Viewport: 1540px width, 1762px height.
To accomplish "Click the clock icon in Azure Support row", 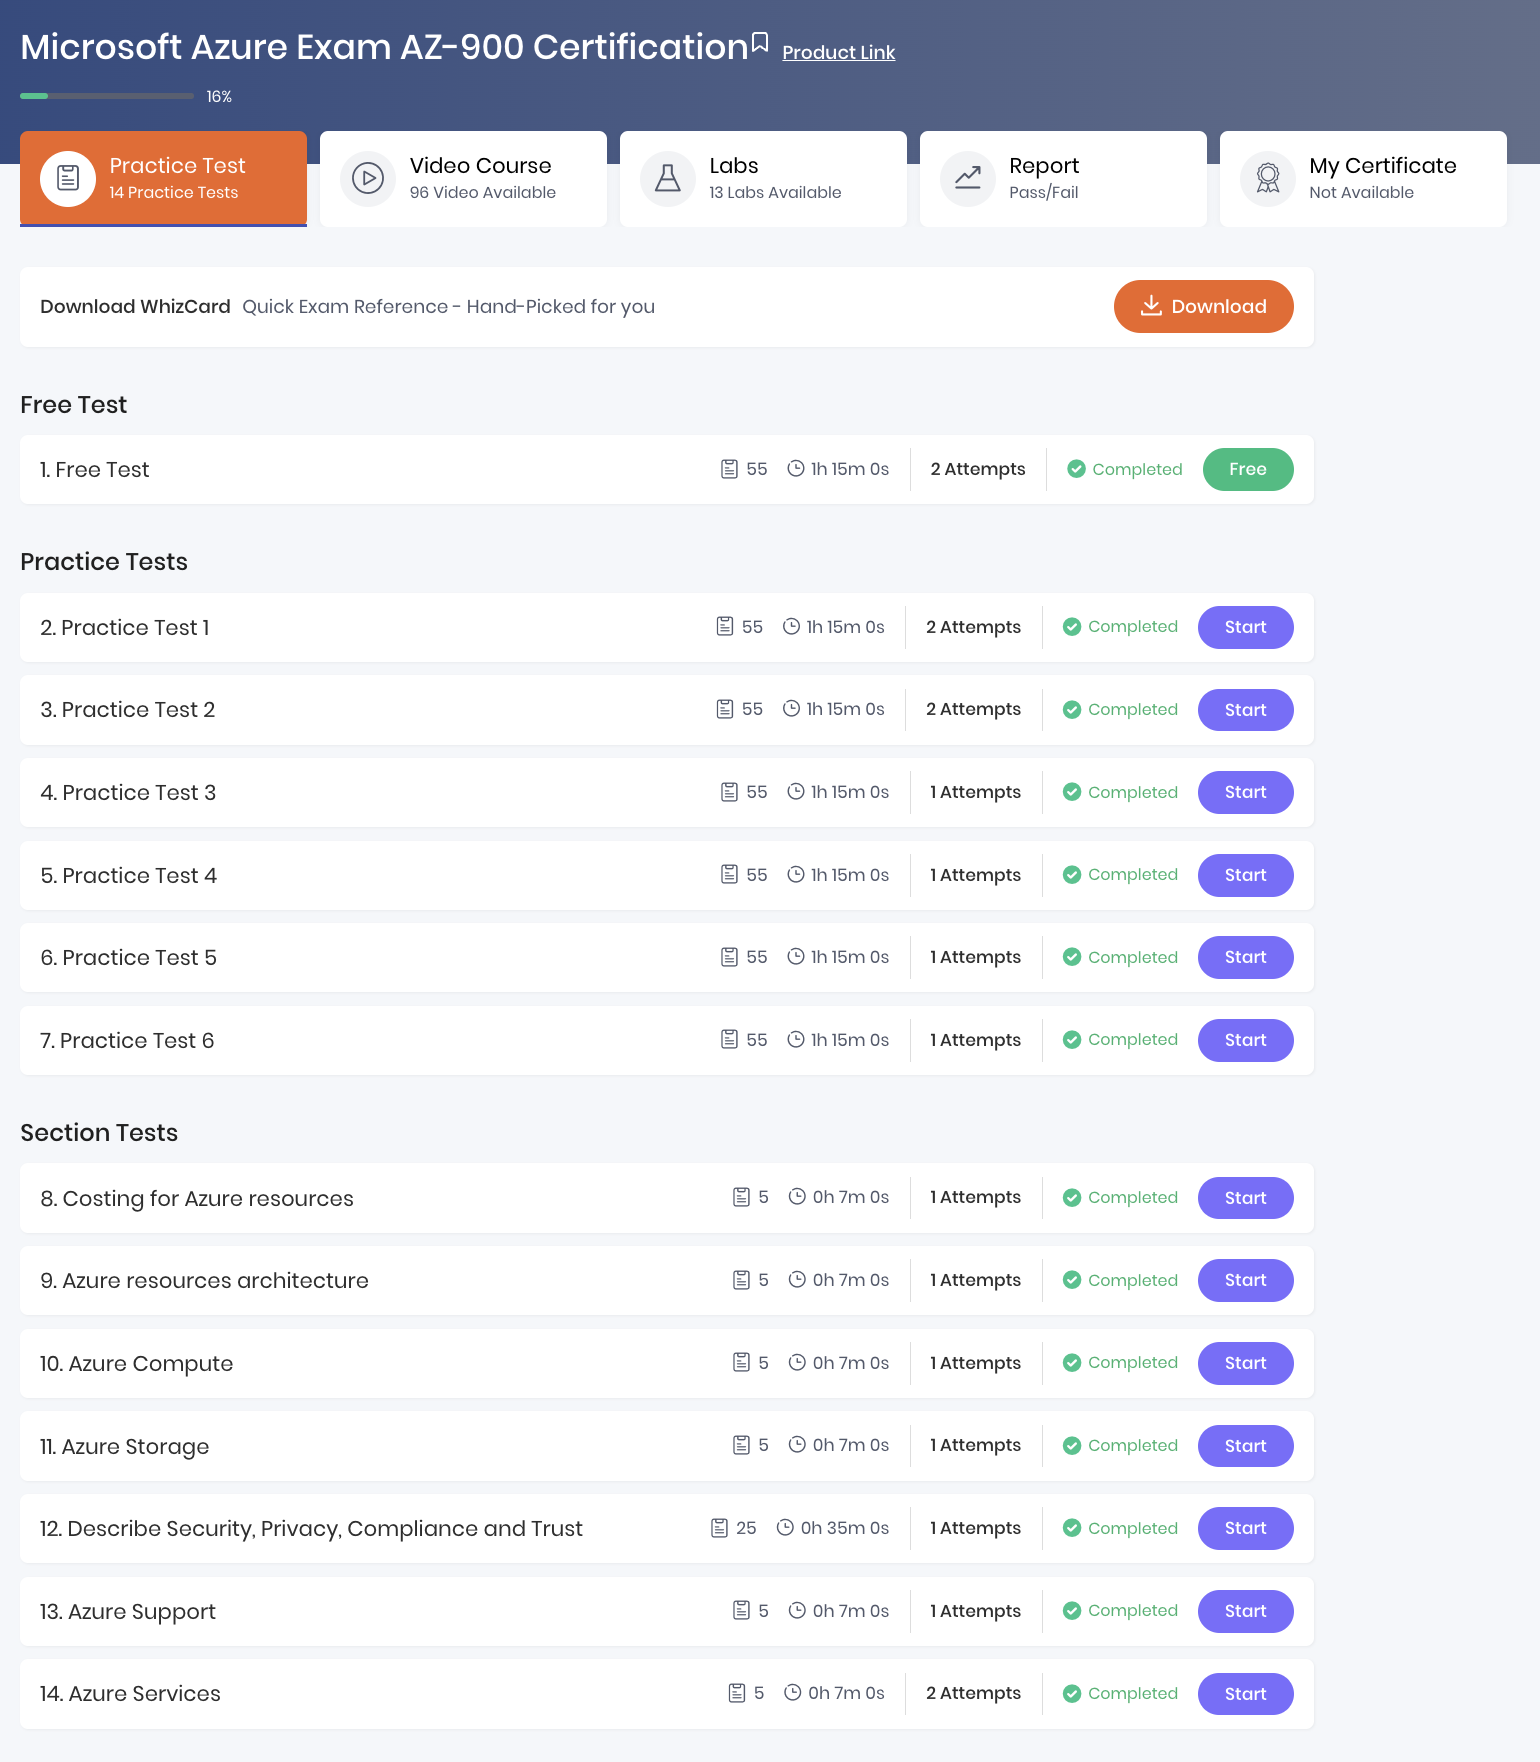I will click(797, 1610).
